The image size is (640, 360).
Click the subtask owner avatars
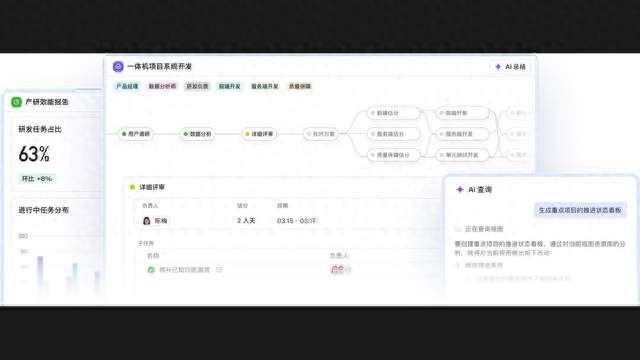340,269
